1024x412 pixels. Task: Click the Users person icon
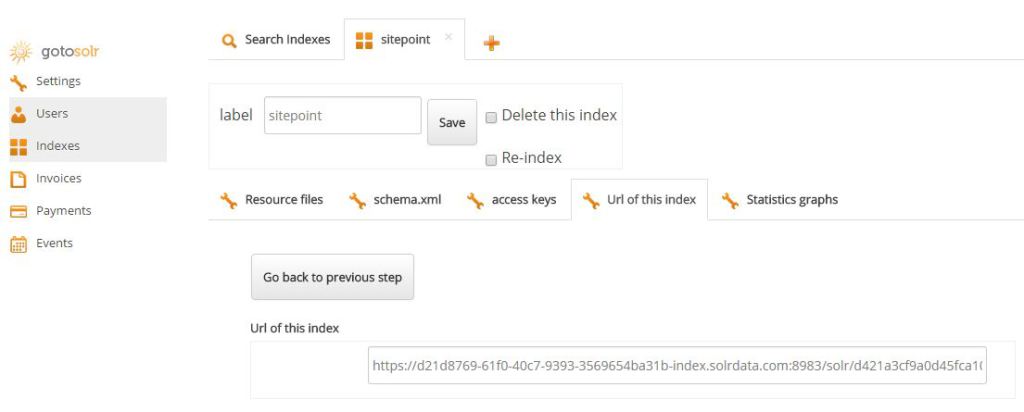(x=18, y=114)
